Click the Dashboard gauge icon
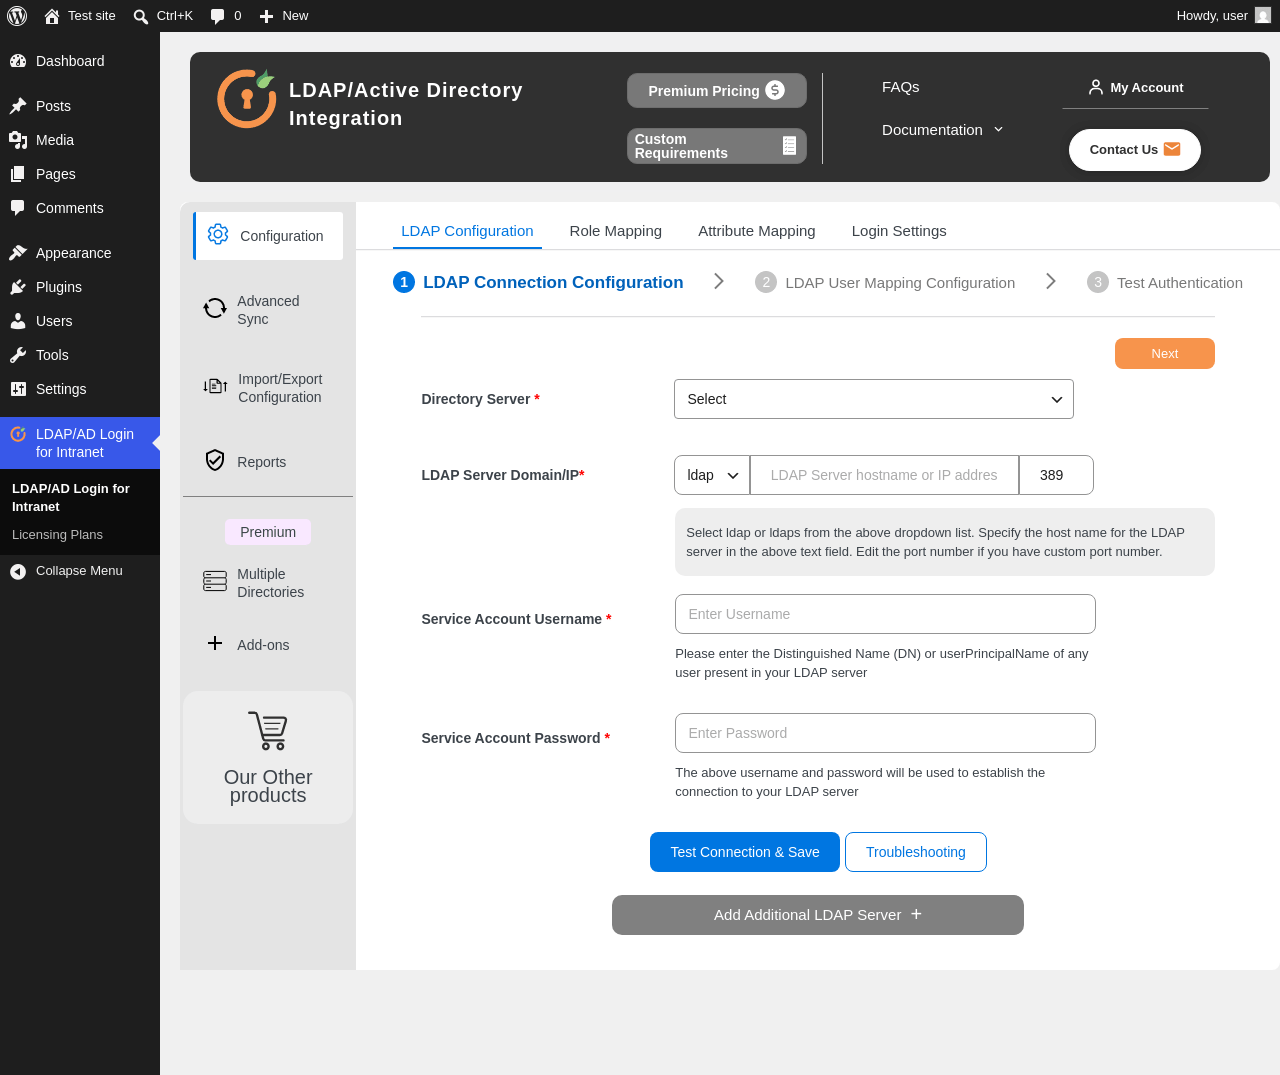Viewport: 1280px width, 1075px height. pyautogui.click(x=18, y=61)
